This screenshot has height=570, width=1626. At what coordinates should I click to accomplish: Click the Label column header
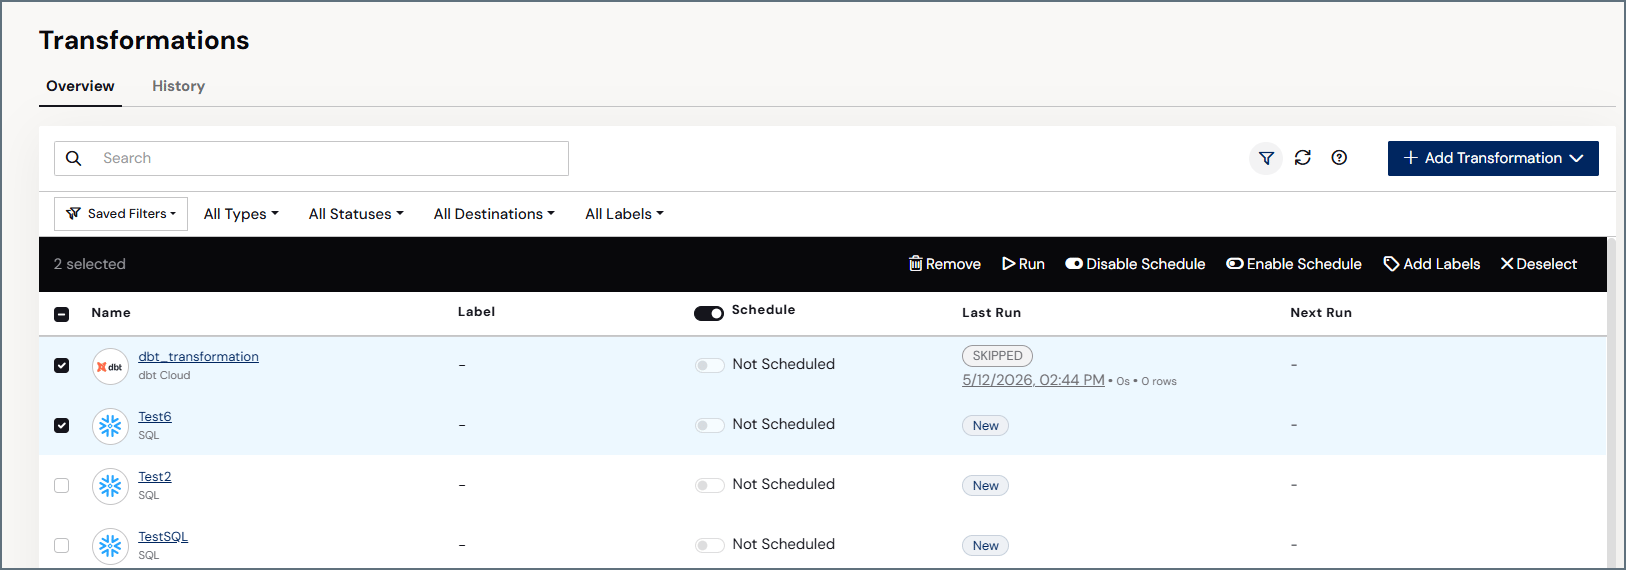pos(476,312)
